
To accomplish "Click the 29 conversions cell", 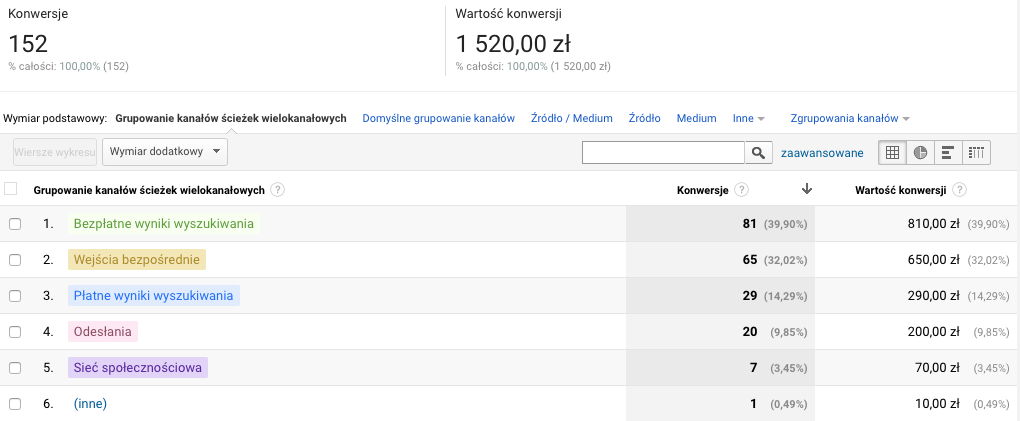I will 749,295.
